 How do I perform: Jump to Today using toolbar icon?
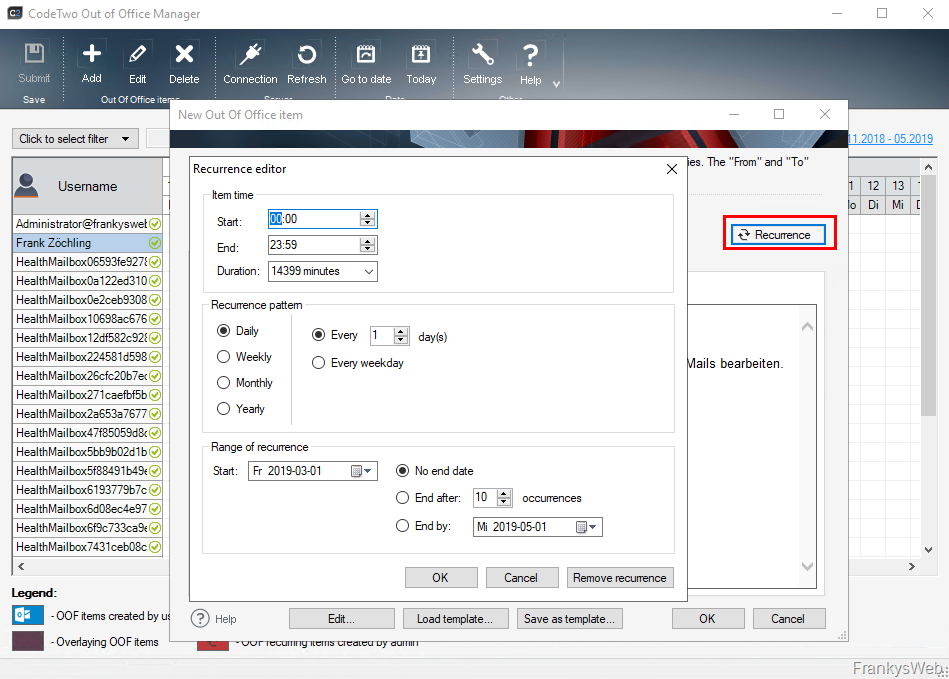click(421, 55)
